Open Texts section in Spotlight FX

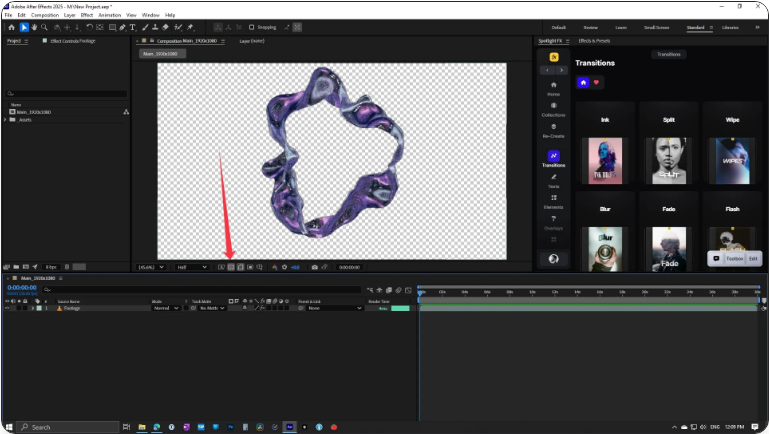click(553, 181)
